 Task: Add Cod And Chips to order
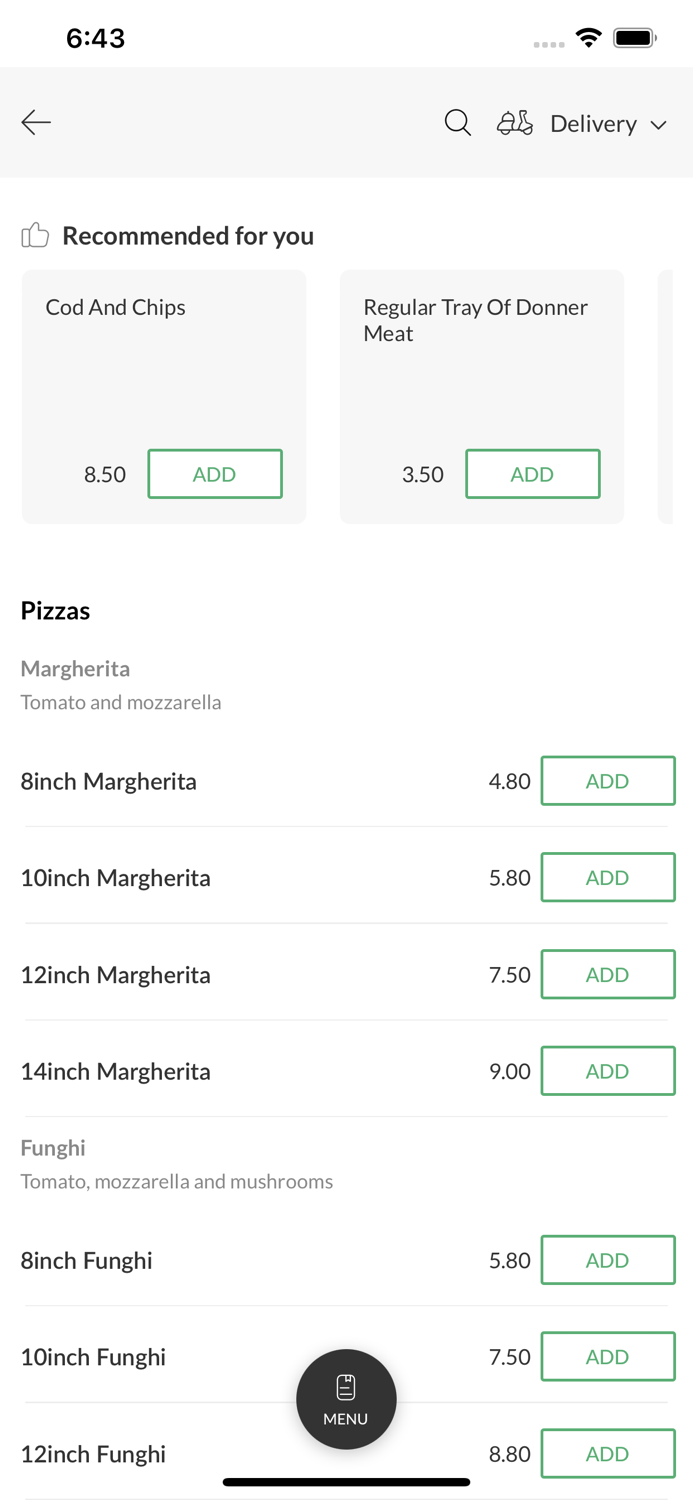point(215,474)
